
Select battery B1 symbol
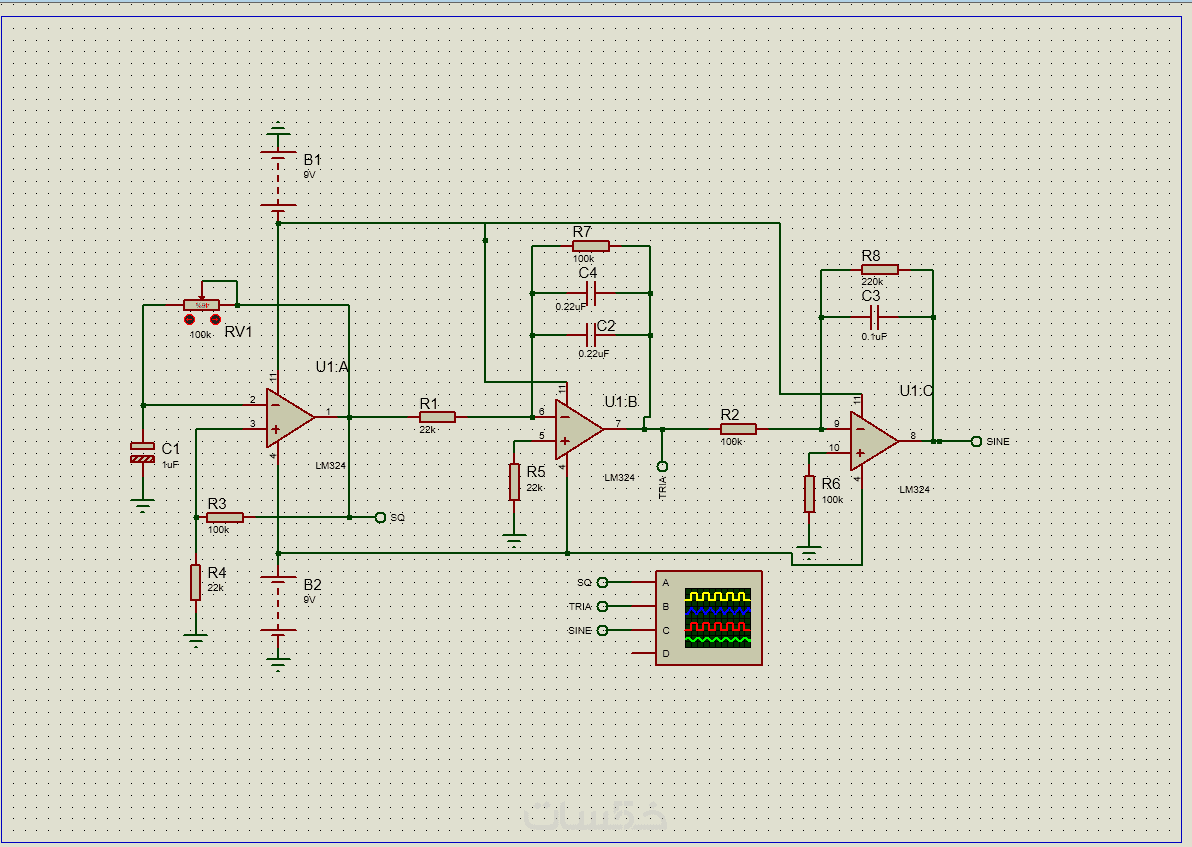(x=278, y=179)
